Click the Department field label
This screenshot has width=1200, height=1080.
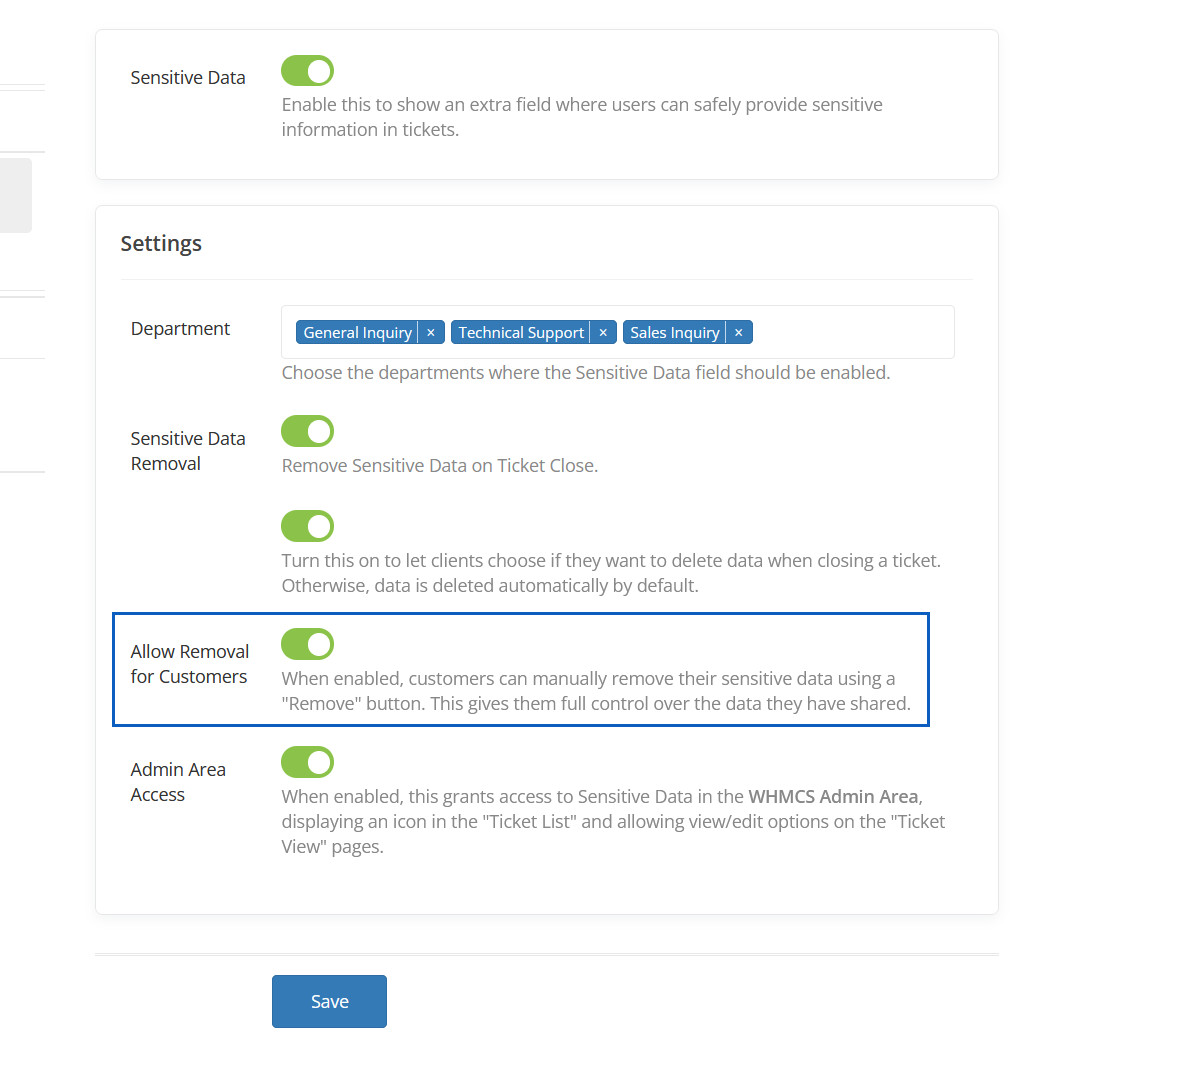click(x=180, y=329)
